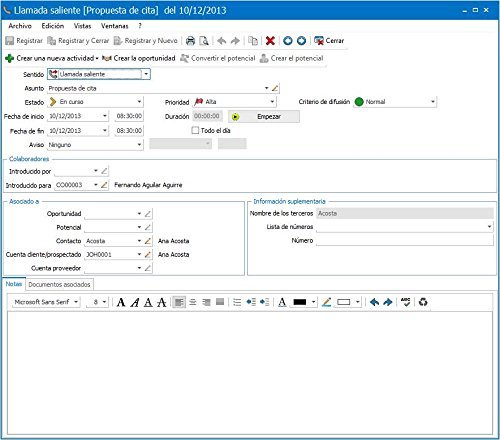Justify text in notes editor
This screenshot has height=440, width=500.
tap(220, 302)
